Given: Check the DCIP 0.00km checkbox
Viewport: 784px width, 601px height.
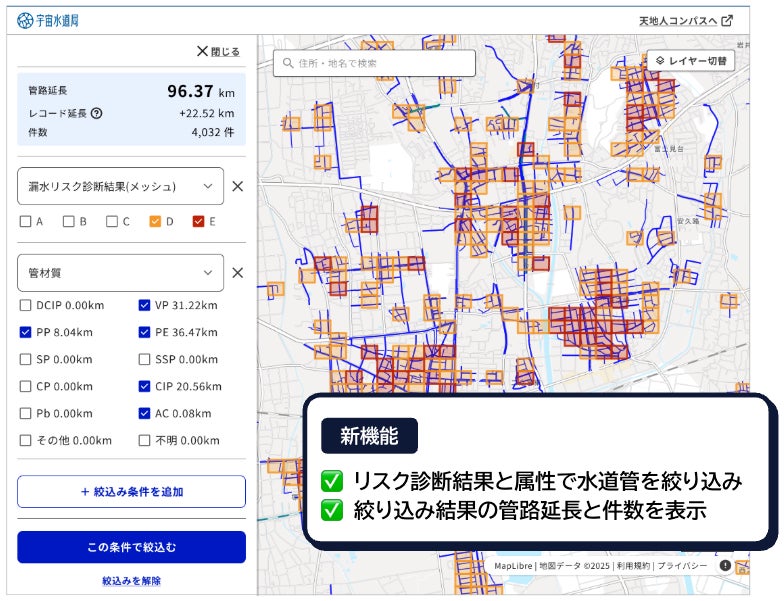Looking at the screenshot, I should point(25,305).
